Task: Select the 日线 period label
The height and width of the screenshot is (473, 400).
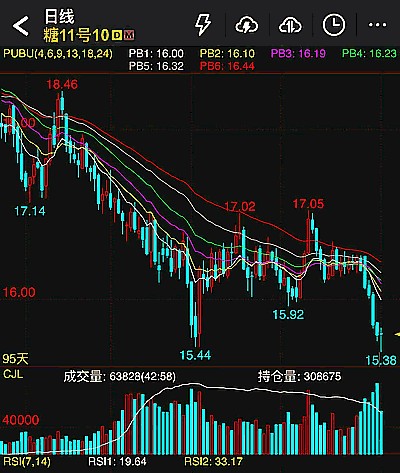Action: pyautogui.click(x=60, y=16)
